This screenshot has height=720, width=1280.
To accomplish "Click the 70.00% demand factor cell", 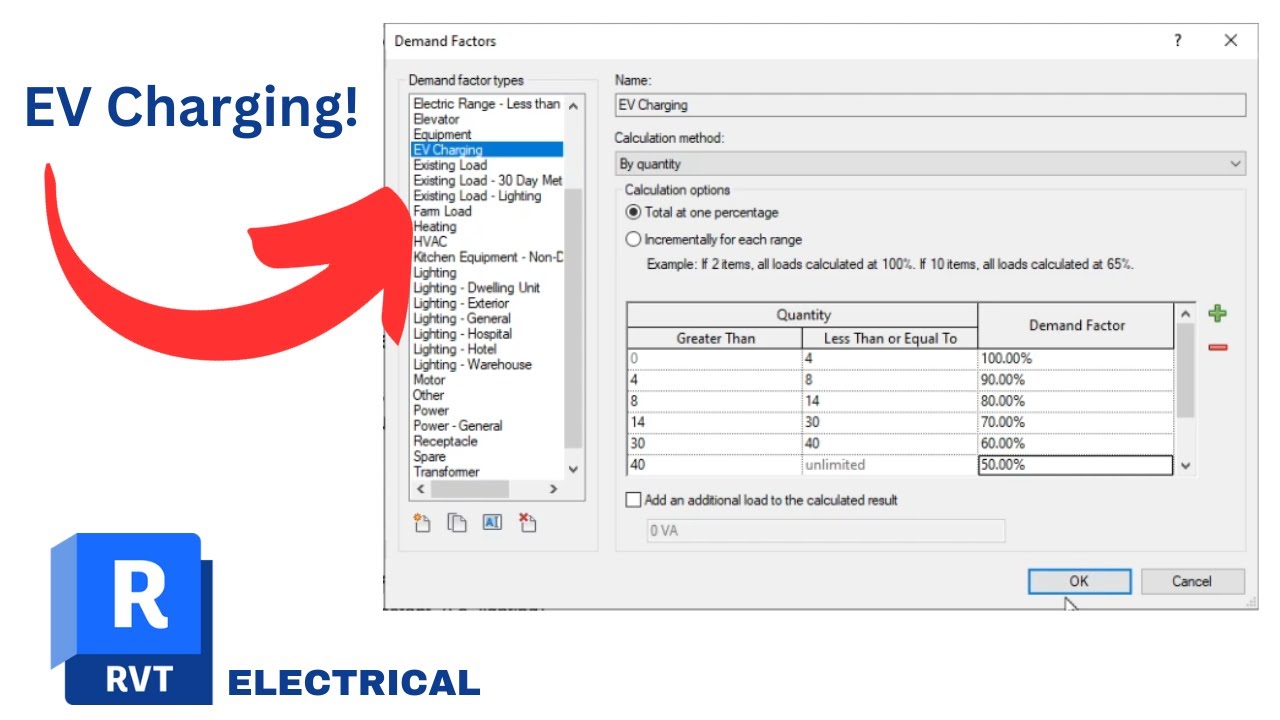I will tap(1075, 422).
